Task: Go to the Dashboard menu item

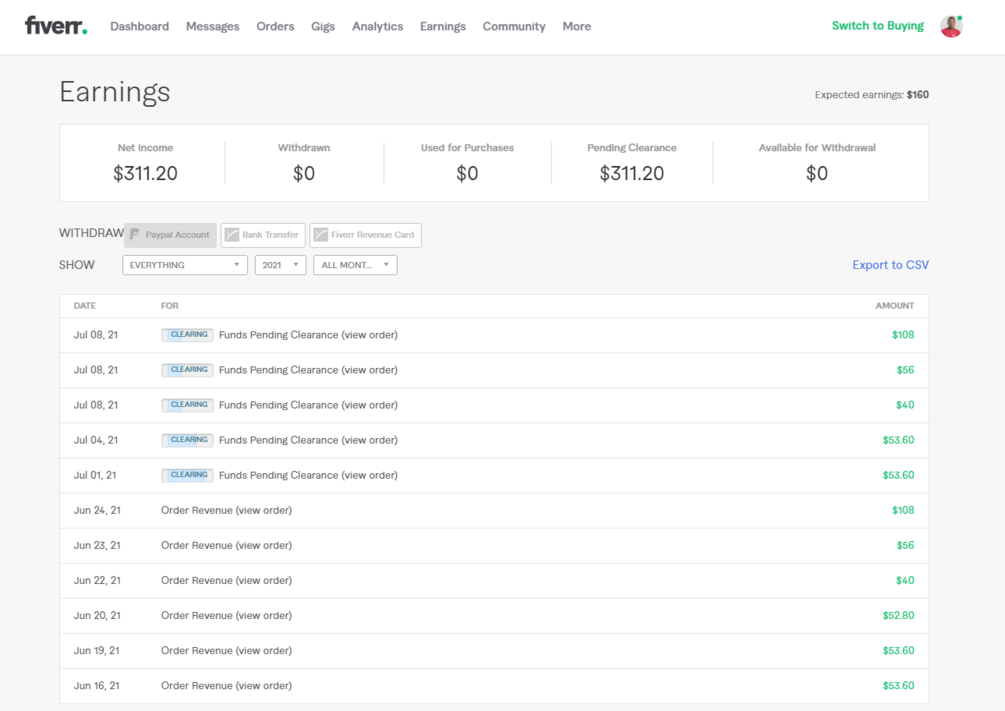Action: pos(139,26)
